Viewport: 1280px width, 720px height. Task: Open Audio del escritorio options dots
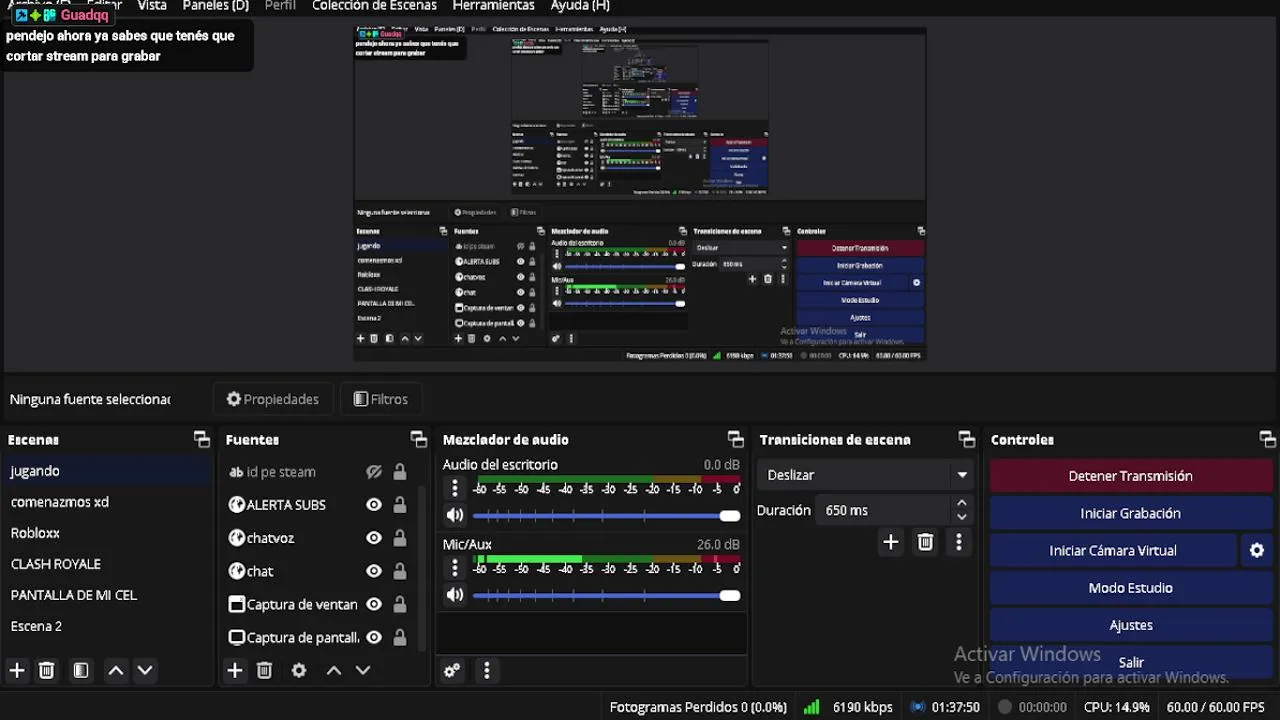tap(455, 488)
